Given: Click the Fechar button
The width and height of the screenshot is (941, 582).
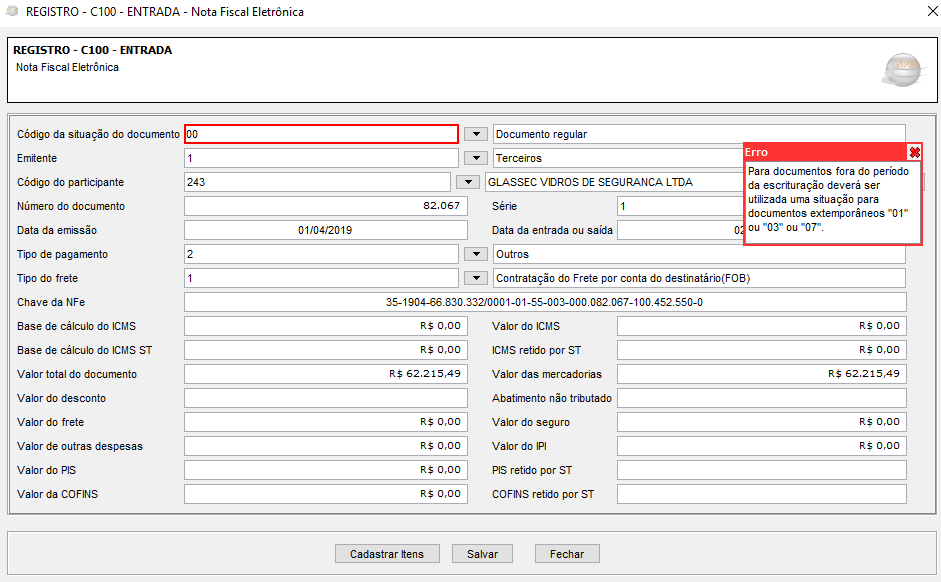Looking at the screenshot, I should coord(567,554).
